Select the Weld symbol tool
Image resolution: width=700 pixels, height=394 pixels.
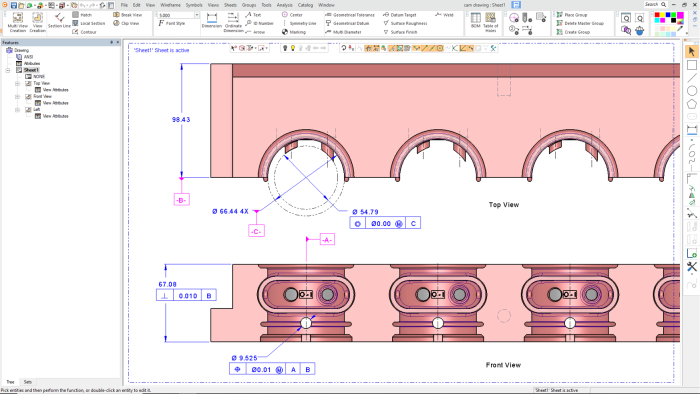444,15
